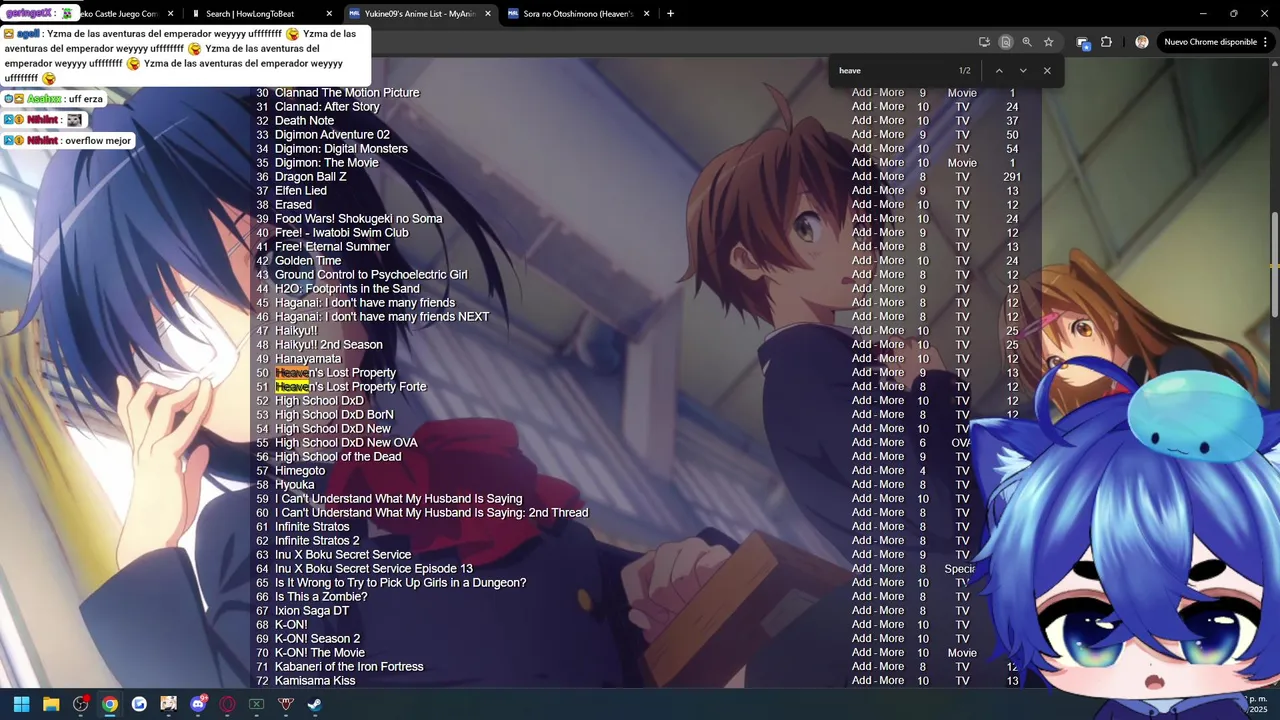Open the Windows Start menu
Screen dimensions: 1280x720
pyautogui.click(x=21, y=704)
